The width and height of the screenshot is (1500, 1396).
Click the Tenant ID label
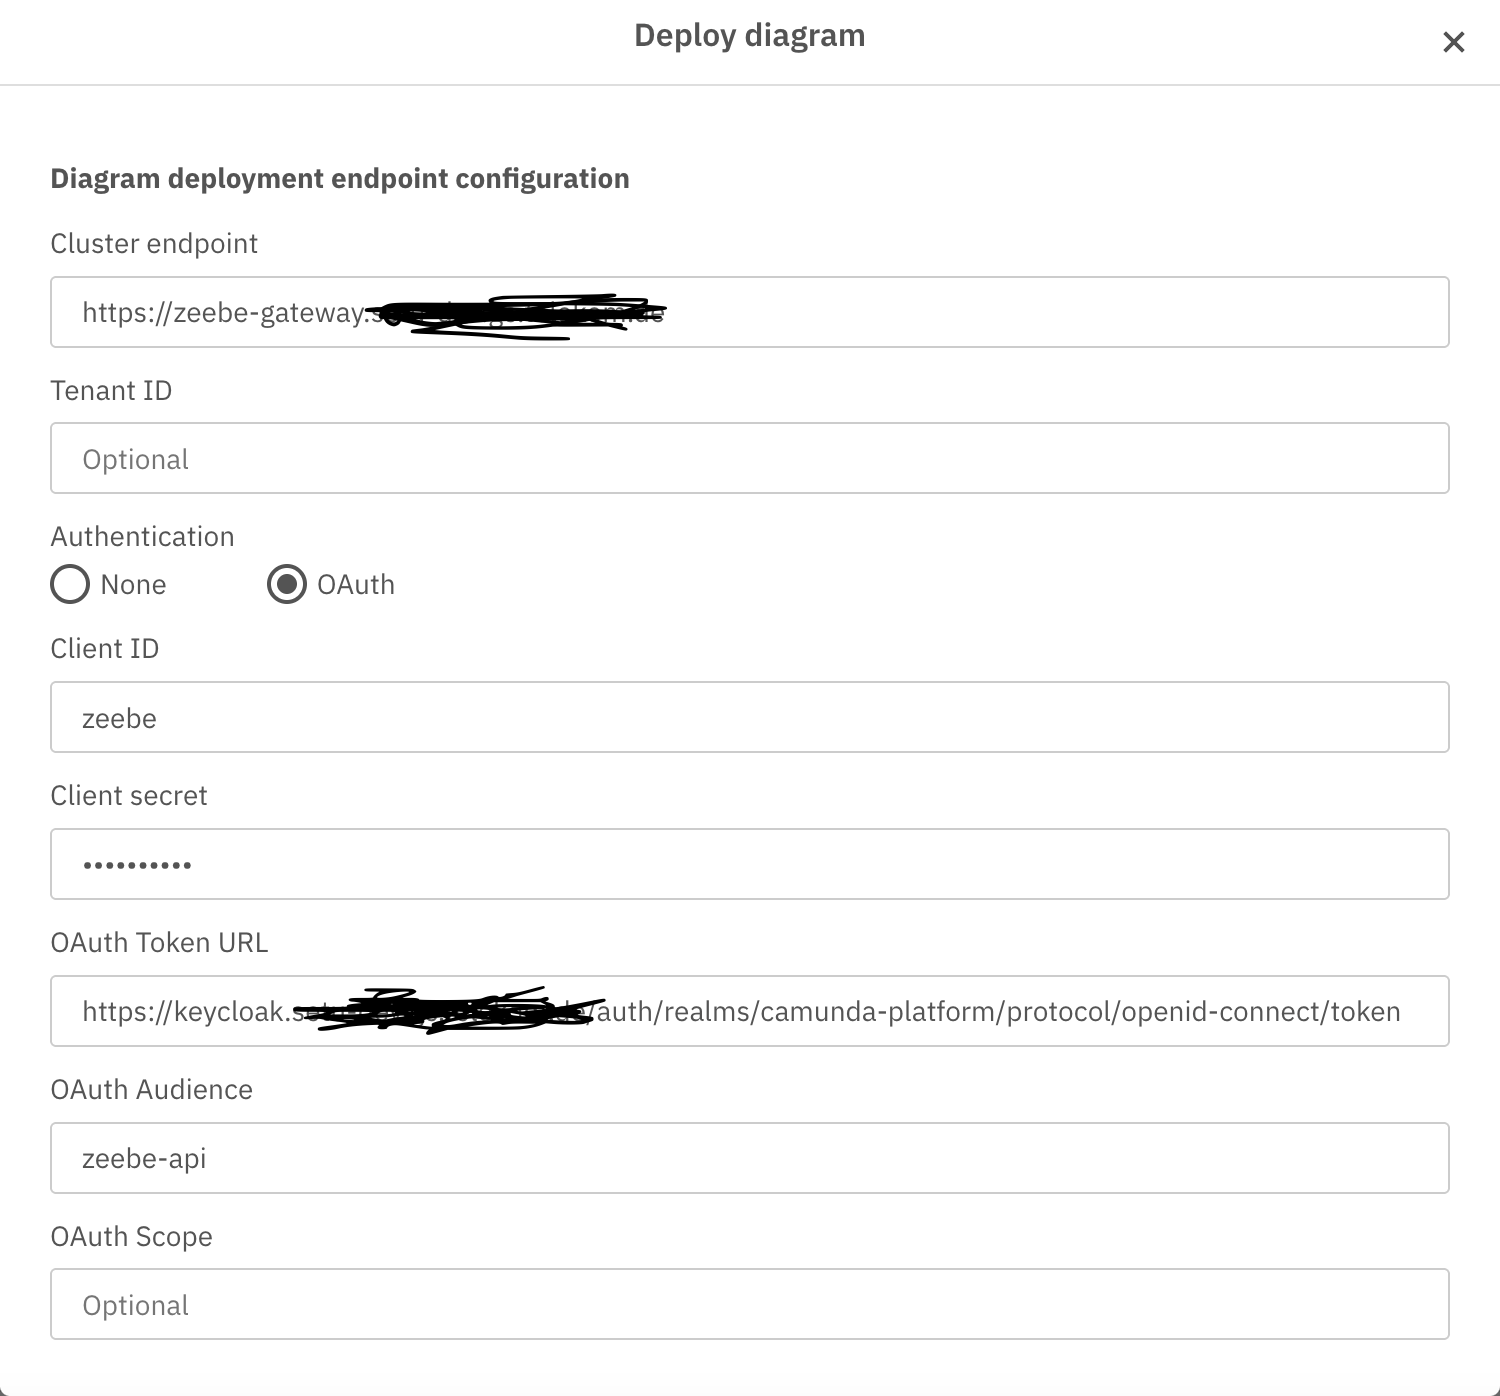pos(111,391)
